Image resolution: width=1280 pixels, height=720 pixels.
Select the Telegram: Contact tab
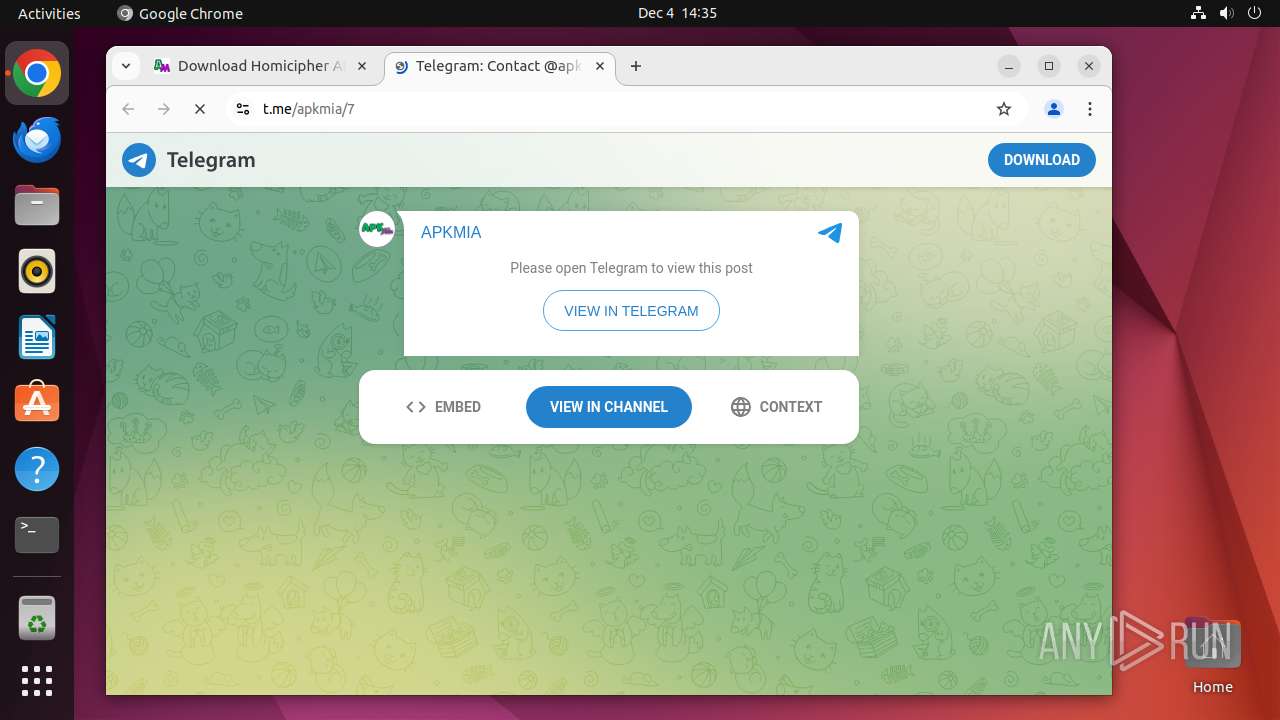[x=499, y=66]
